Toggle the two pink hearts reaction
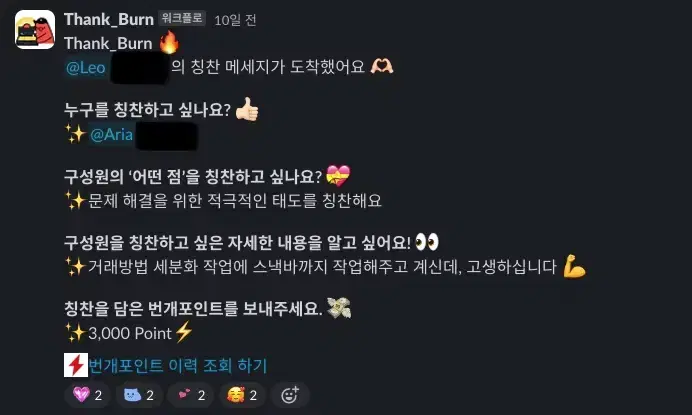Viewport: 692px width, 415px height. [x=191, y=395]
